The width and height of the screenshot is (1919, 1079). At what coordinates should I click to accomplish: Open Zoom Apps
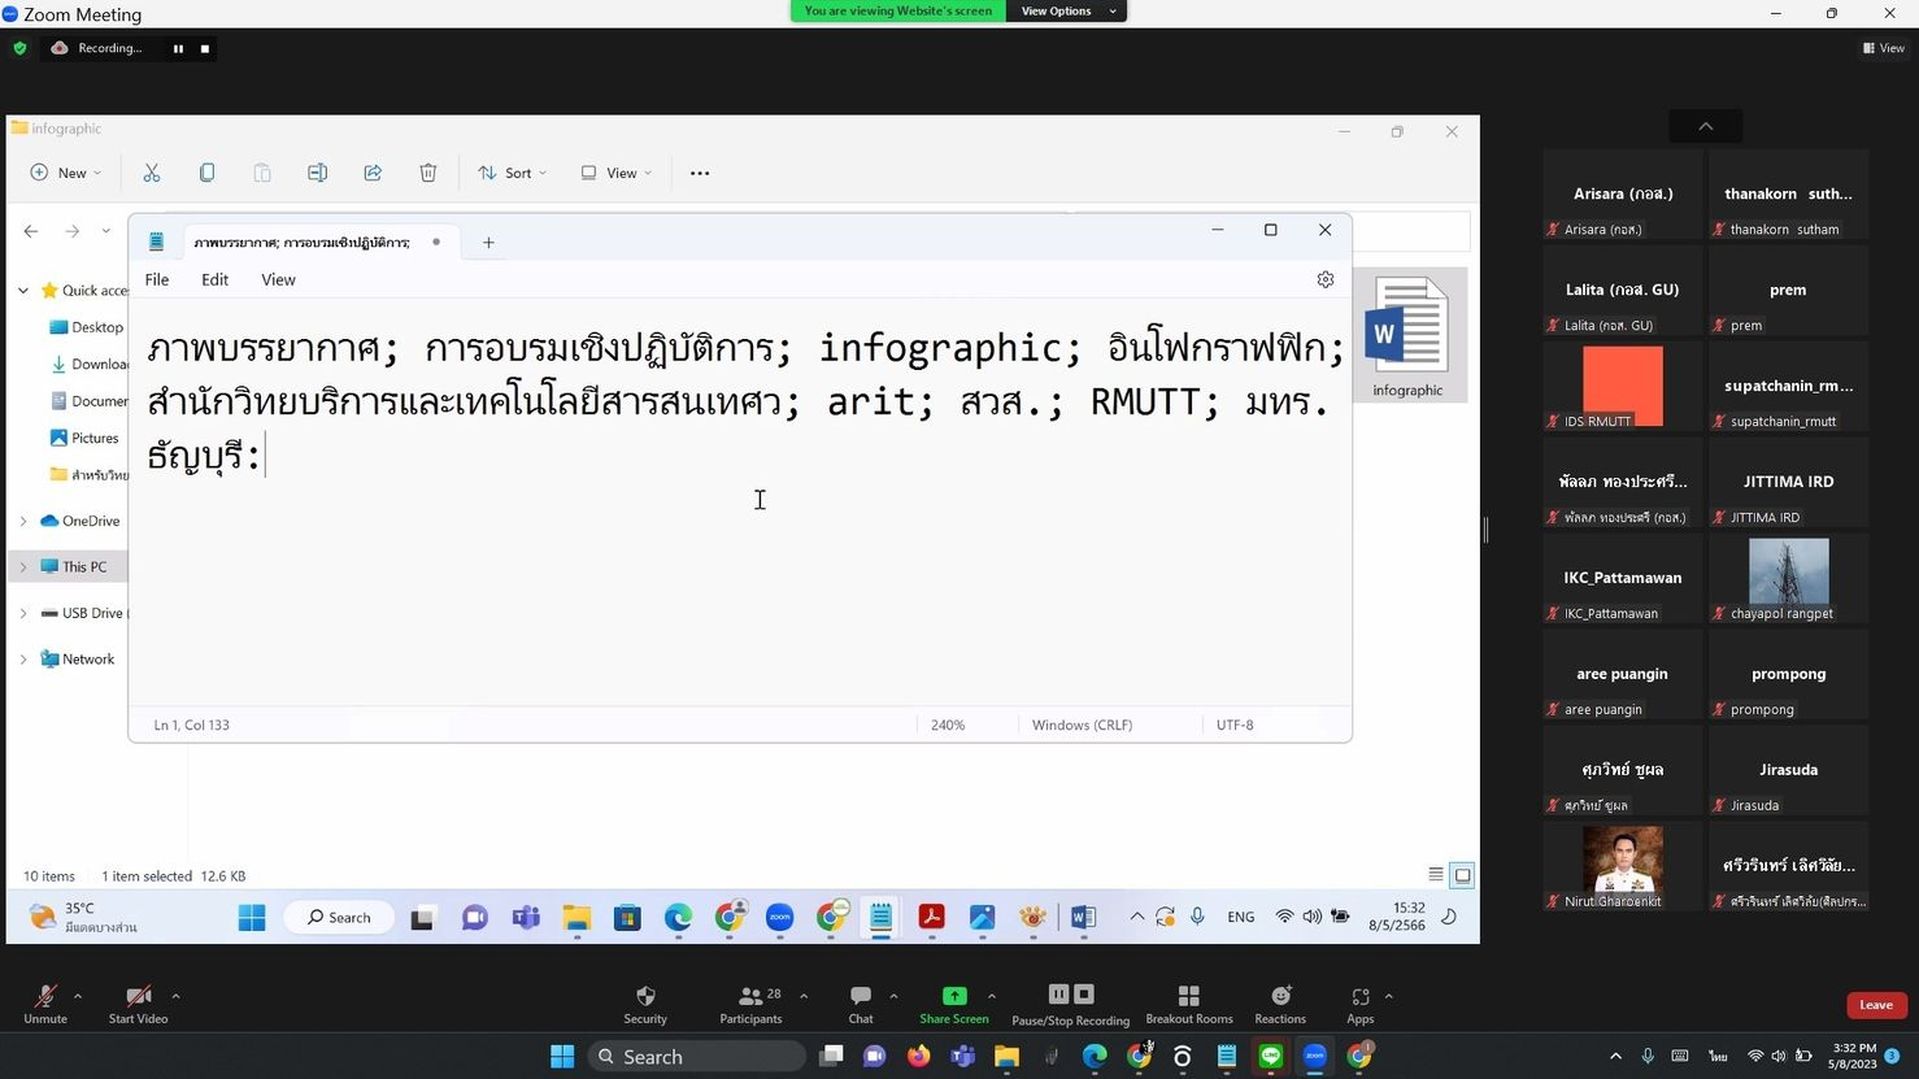1360,1004
